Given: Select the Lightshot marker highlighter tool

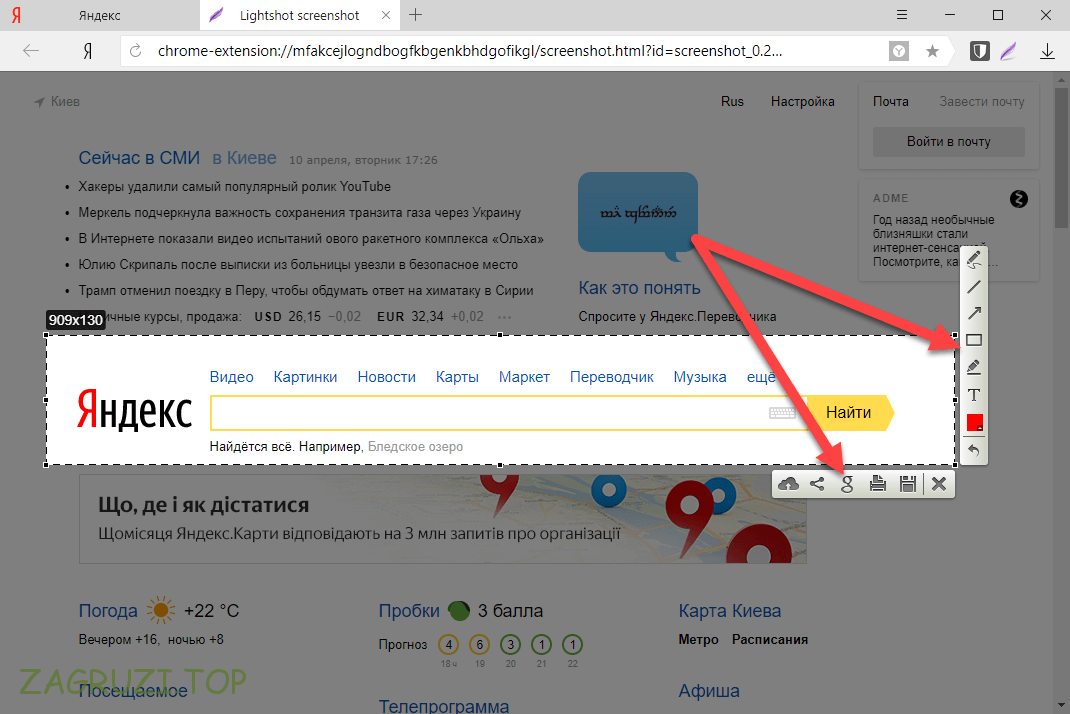Looking at the screenshot, I should pyautogui.click(x=974, y=367).
